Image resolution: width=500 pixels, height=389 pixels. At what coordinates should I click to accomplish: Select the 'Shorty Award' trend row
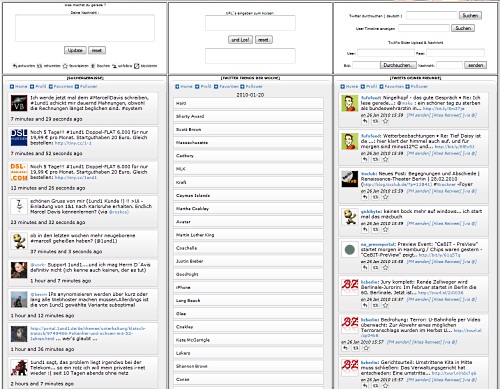[x=249, y=116]
